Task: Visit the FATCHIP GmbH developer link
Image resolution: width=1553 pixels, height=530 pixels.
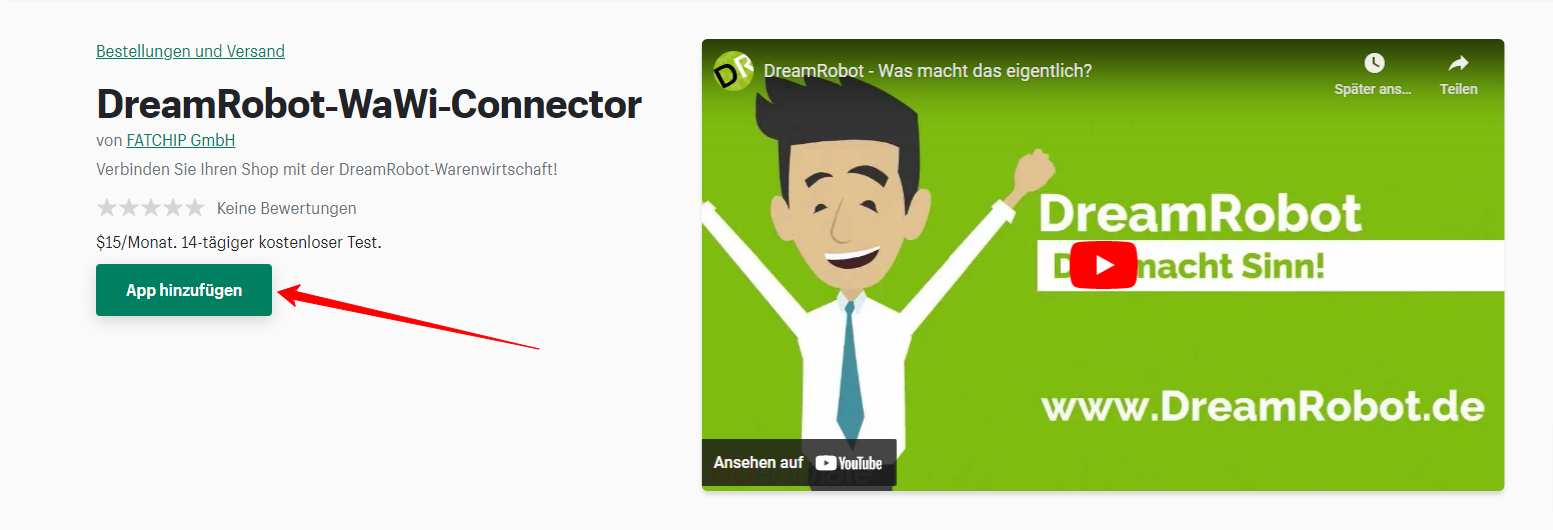Action: point(181,140)
